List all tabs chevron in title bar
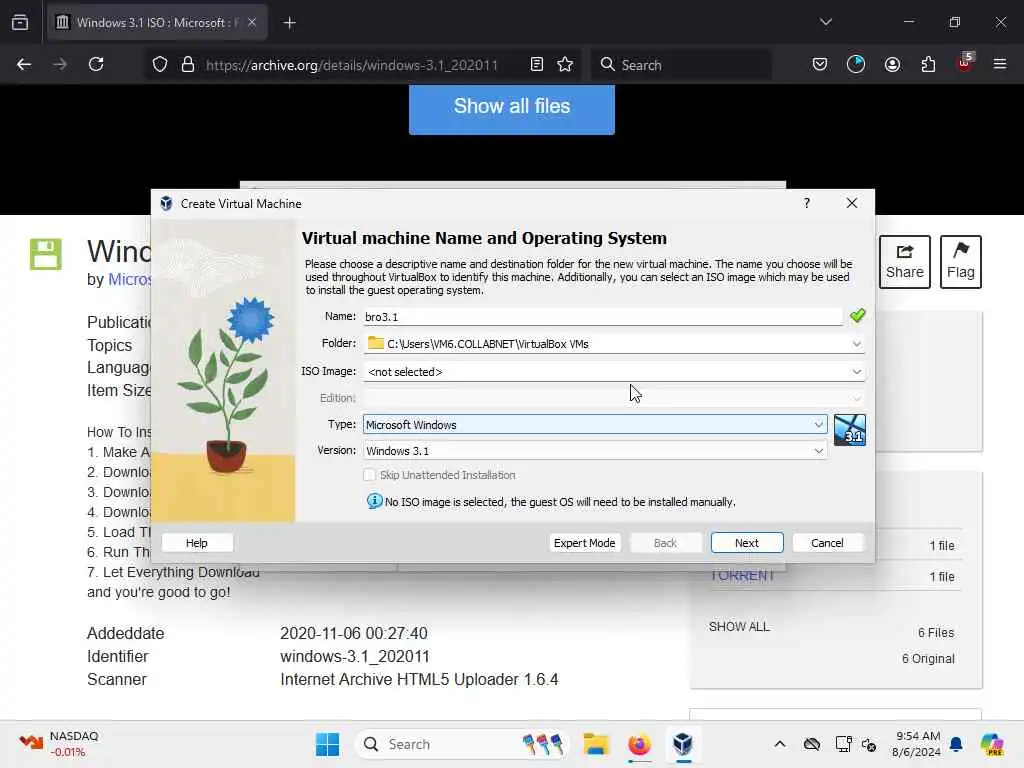The height and width of the screenshot is (768, 1024). [x=825, y=22]
